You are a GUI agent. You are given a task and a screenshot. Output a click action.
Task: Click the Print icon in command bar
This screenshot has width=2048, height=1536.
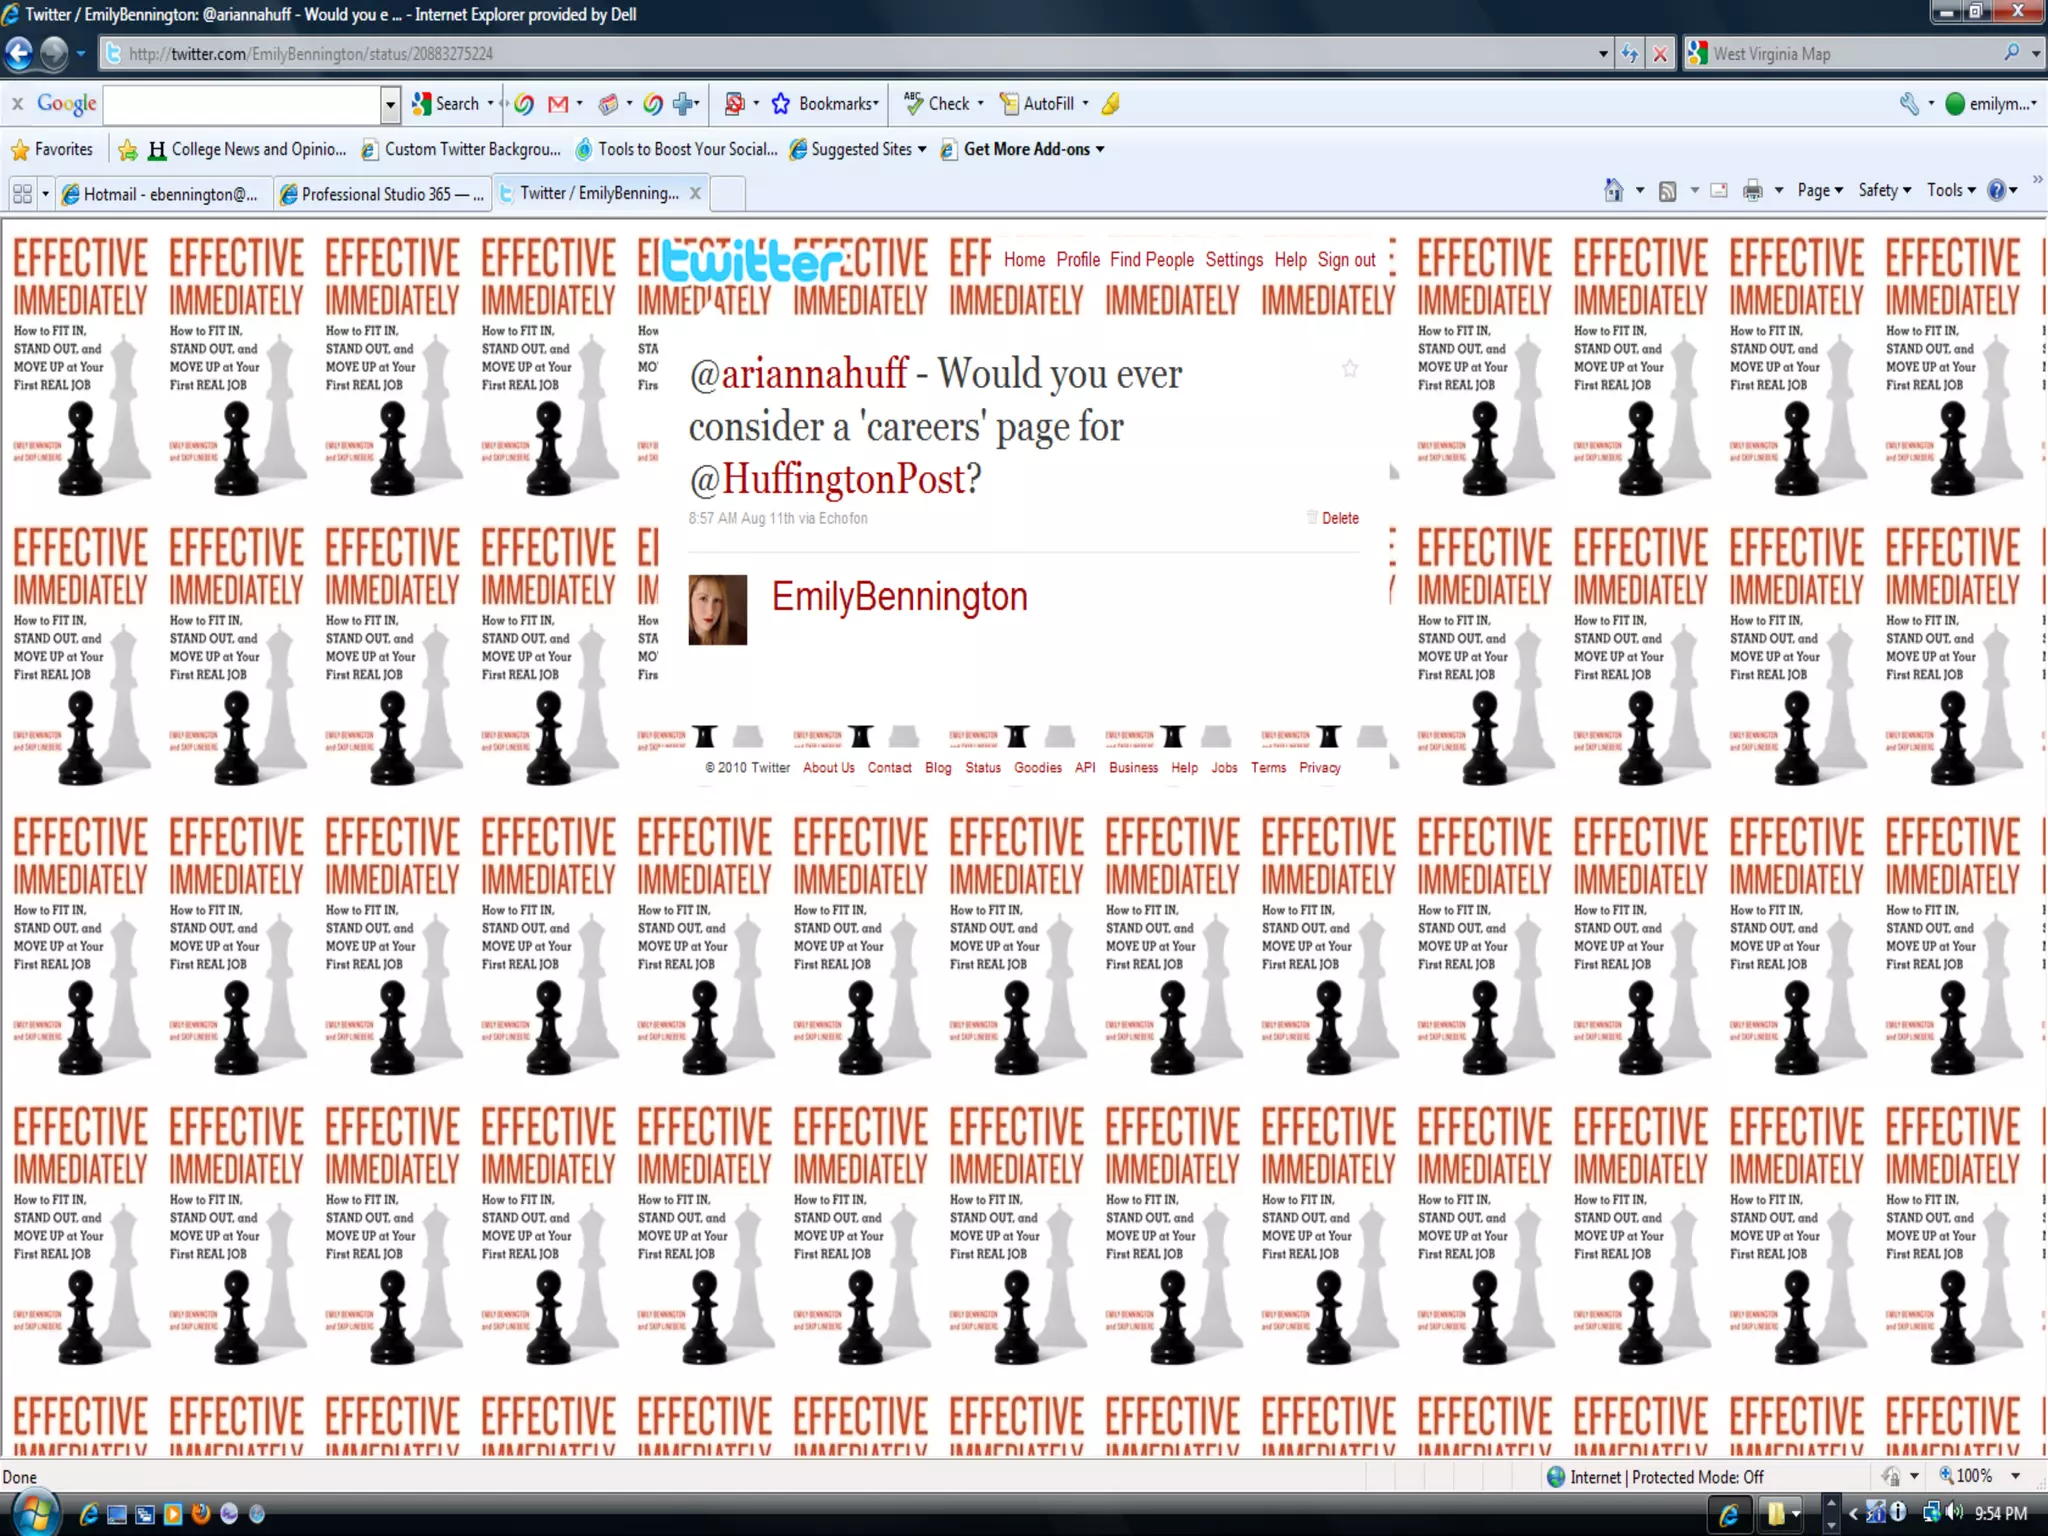(x=1752, y=190)
